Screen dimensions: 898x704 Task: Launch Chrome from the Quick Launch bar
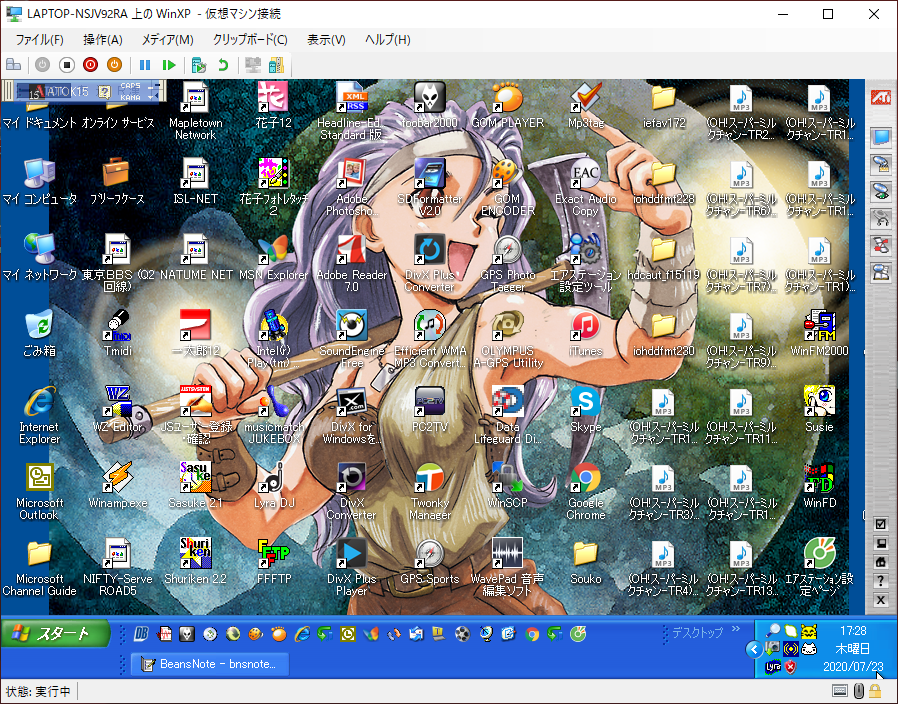coord(532,634)
